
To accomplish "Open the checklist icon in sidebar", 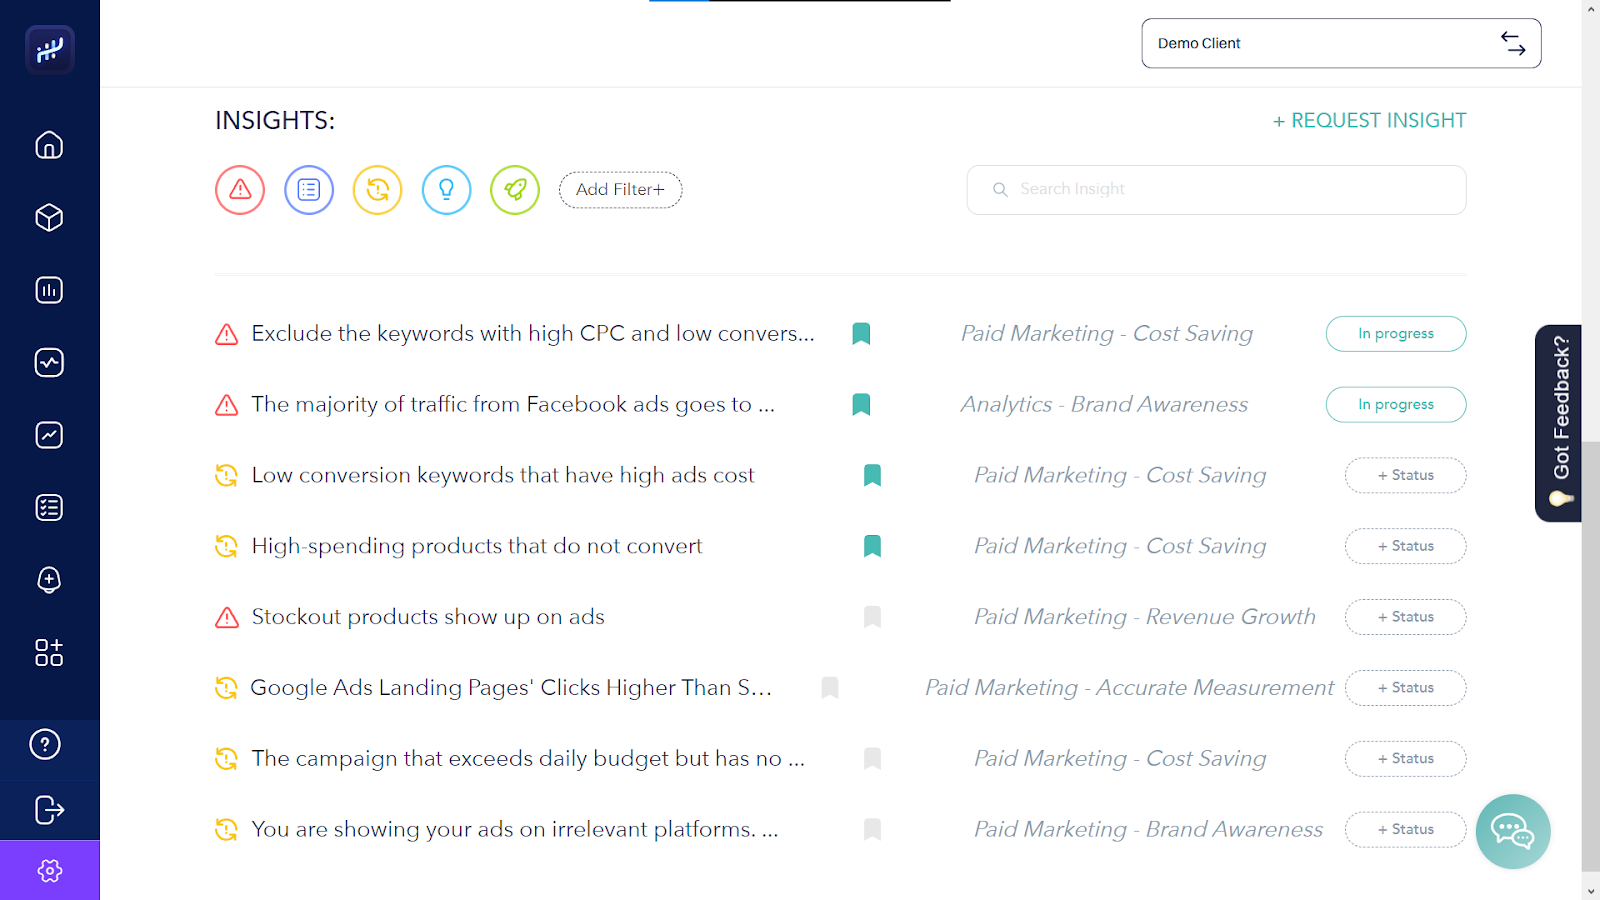I will coord(49,508).
